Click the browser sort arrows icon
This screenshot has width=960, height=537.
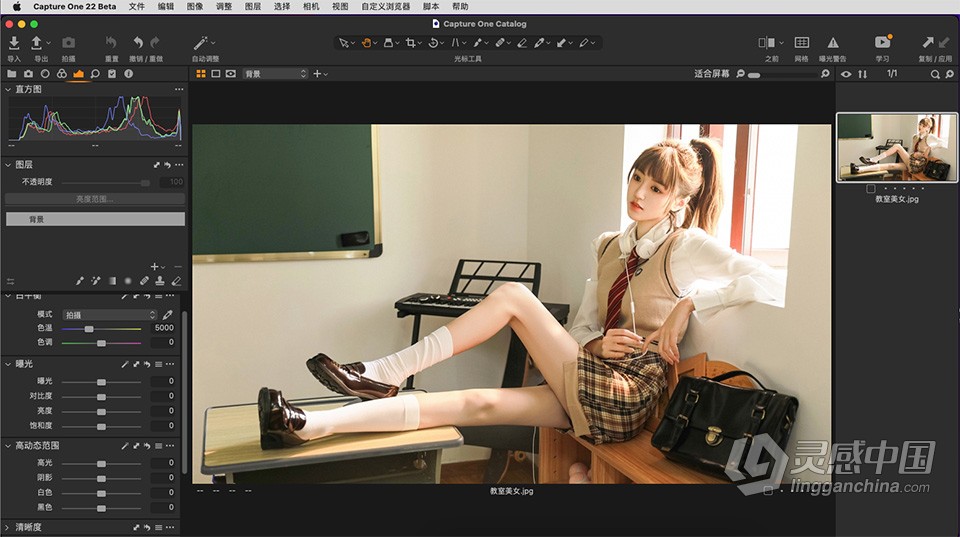[x=863, y=74]
